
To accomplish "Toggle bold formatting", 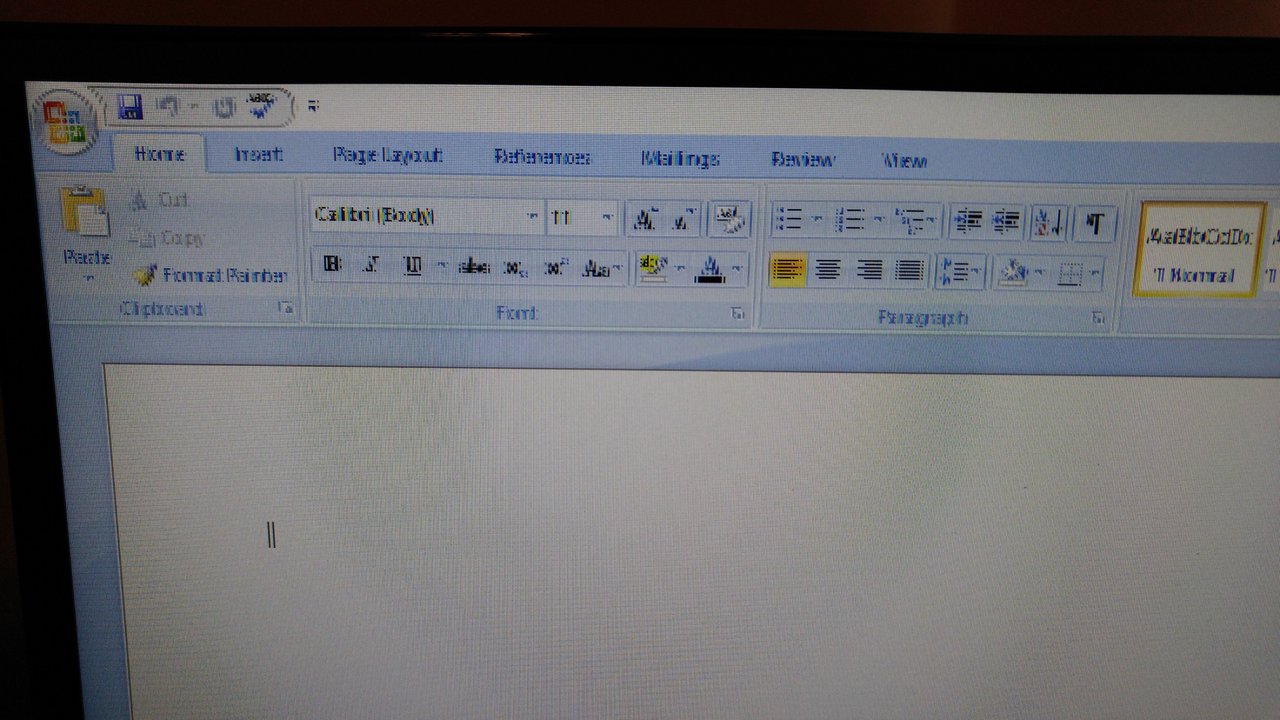I will point(333,265).
